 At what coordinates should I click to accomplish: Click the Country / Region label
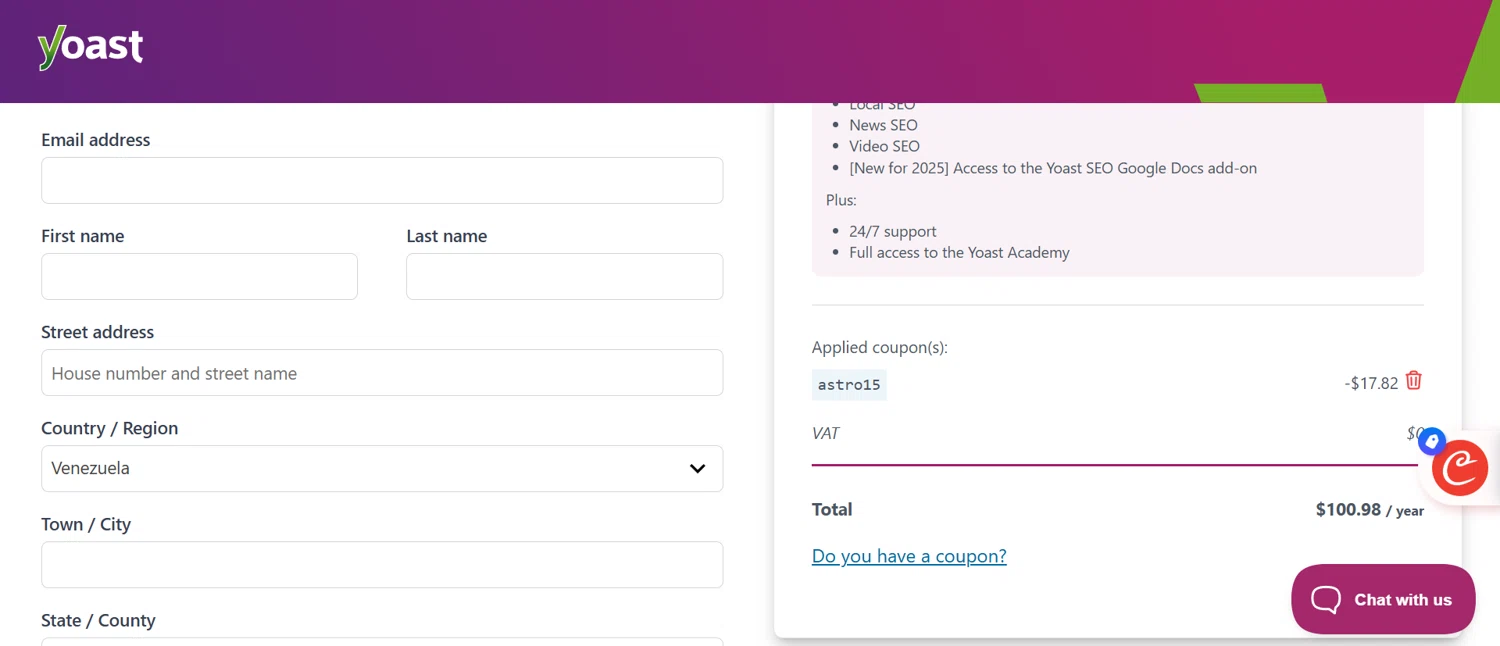110,428
